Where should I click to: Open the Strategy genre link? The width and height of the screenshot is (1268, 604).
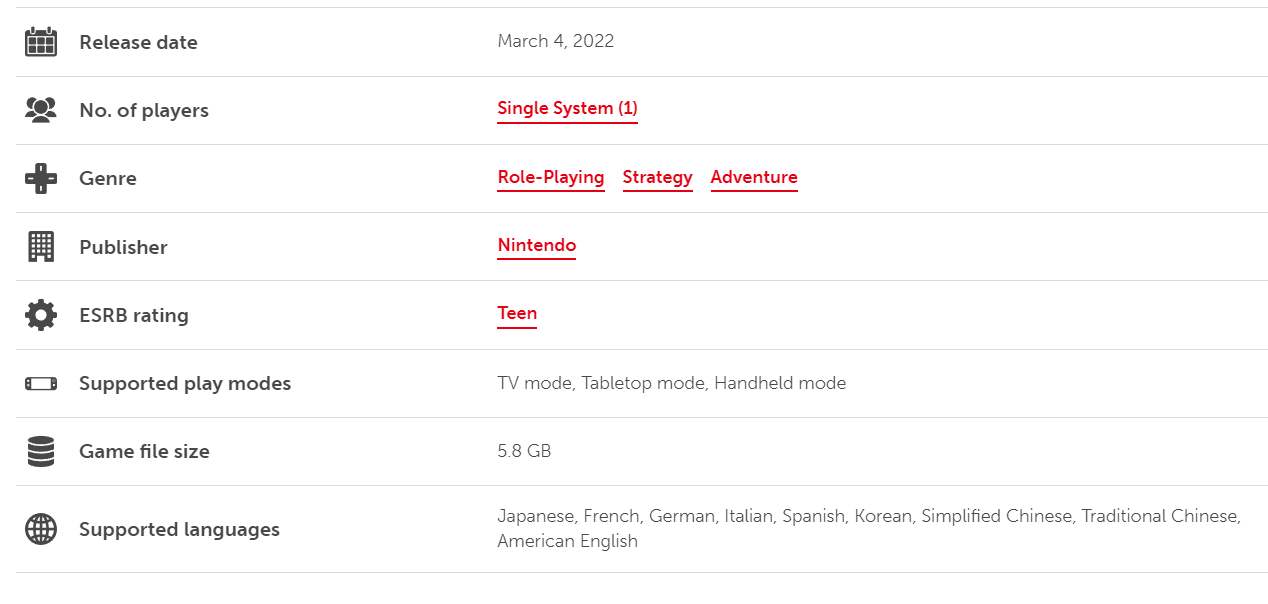[x=657, y=177]
